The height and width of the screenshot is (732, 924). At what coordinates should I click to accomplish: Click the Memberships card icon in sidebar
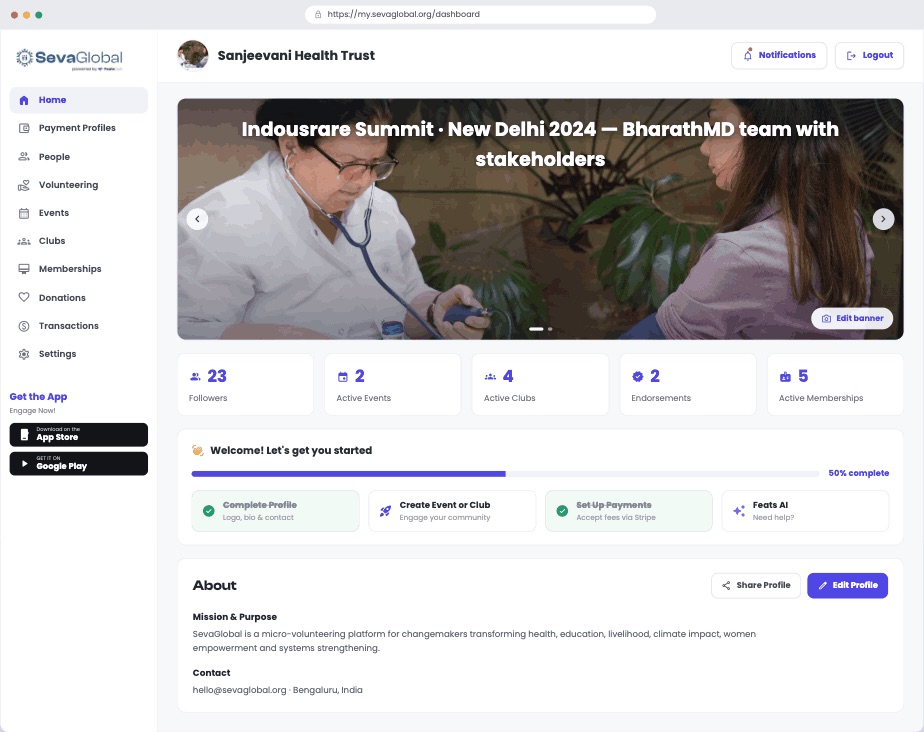[x=24, y=269]
